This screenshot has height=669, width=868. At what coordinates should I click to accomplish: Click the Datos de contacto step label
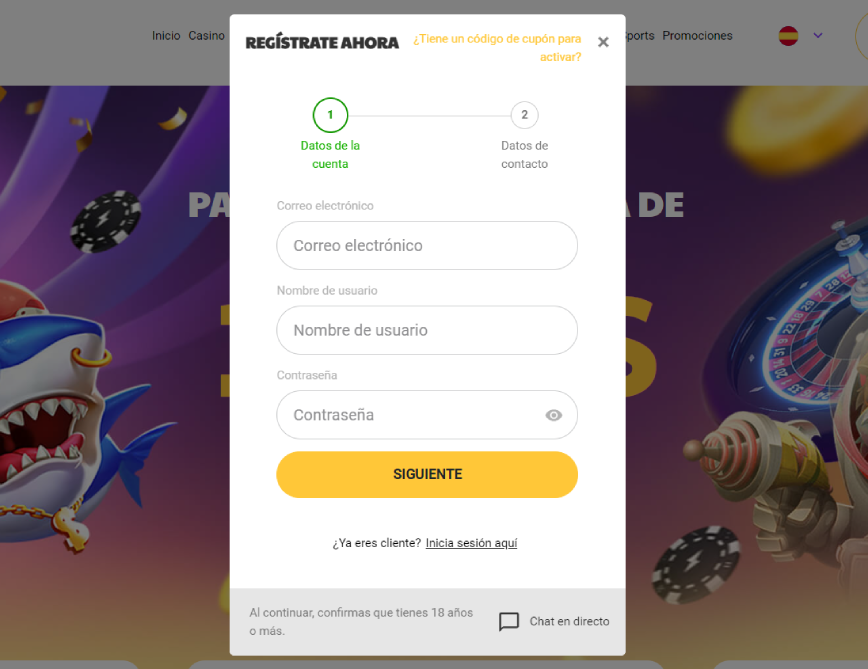coord(524,154)
